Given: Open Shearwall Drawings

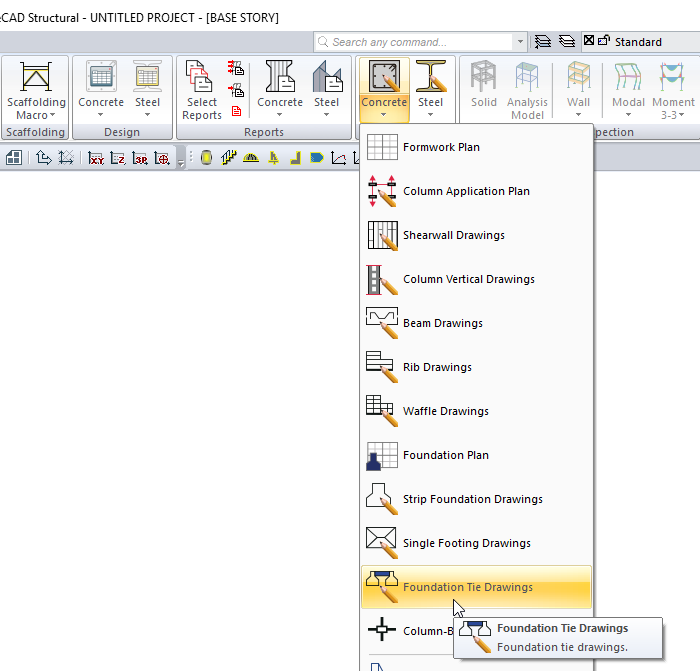Looking at the screenshot, I should coord(453,235).
